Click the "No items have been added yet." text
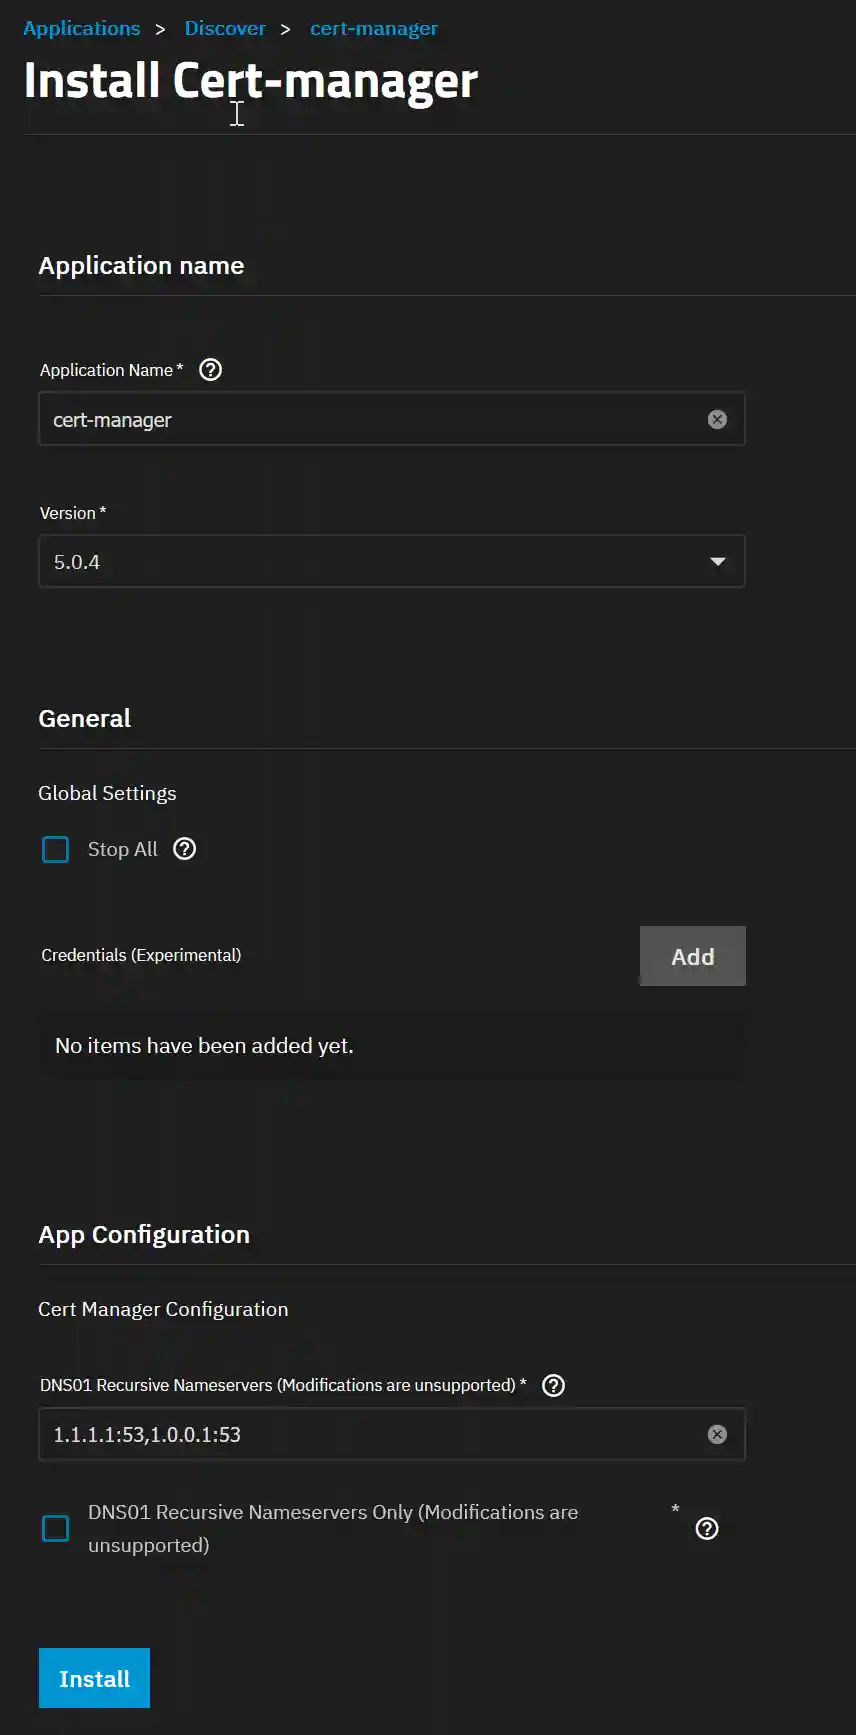Screen dimensions: 856x1735 204,1046
